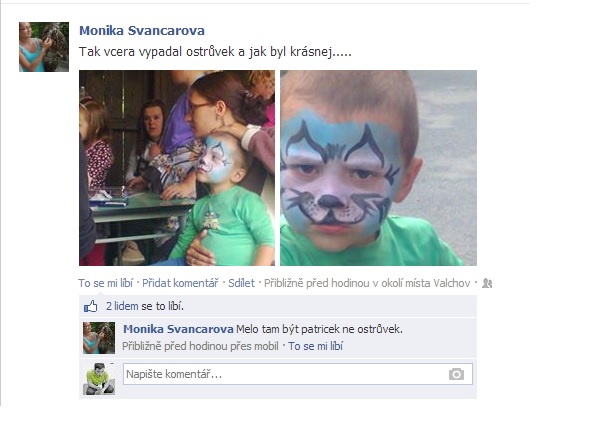Click the post text 'Tak vcera vypadal ostrůvek'
This screenshot has height=424, width=600.
(x=155, y=52)
